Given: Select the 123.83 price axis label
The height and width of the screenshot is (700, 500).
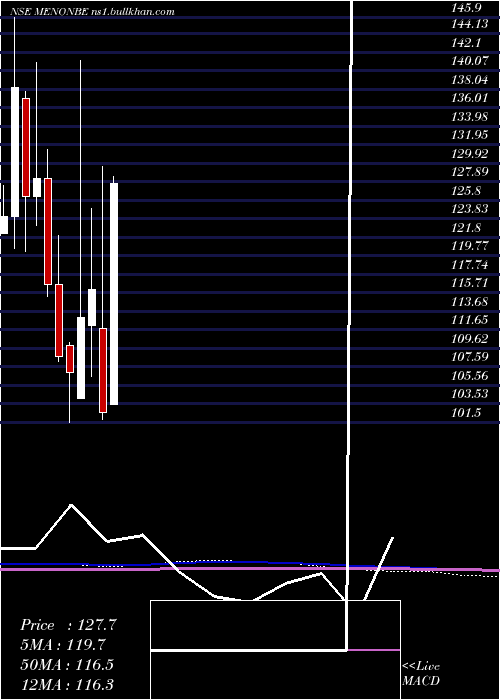Looking at the screenshot, I should [470, 209].
